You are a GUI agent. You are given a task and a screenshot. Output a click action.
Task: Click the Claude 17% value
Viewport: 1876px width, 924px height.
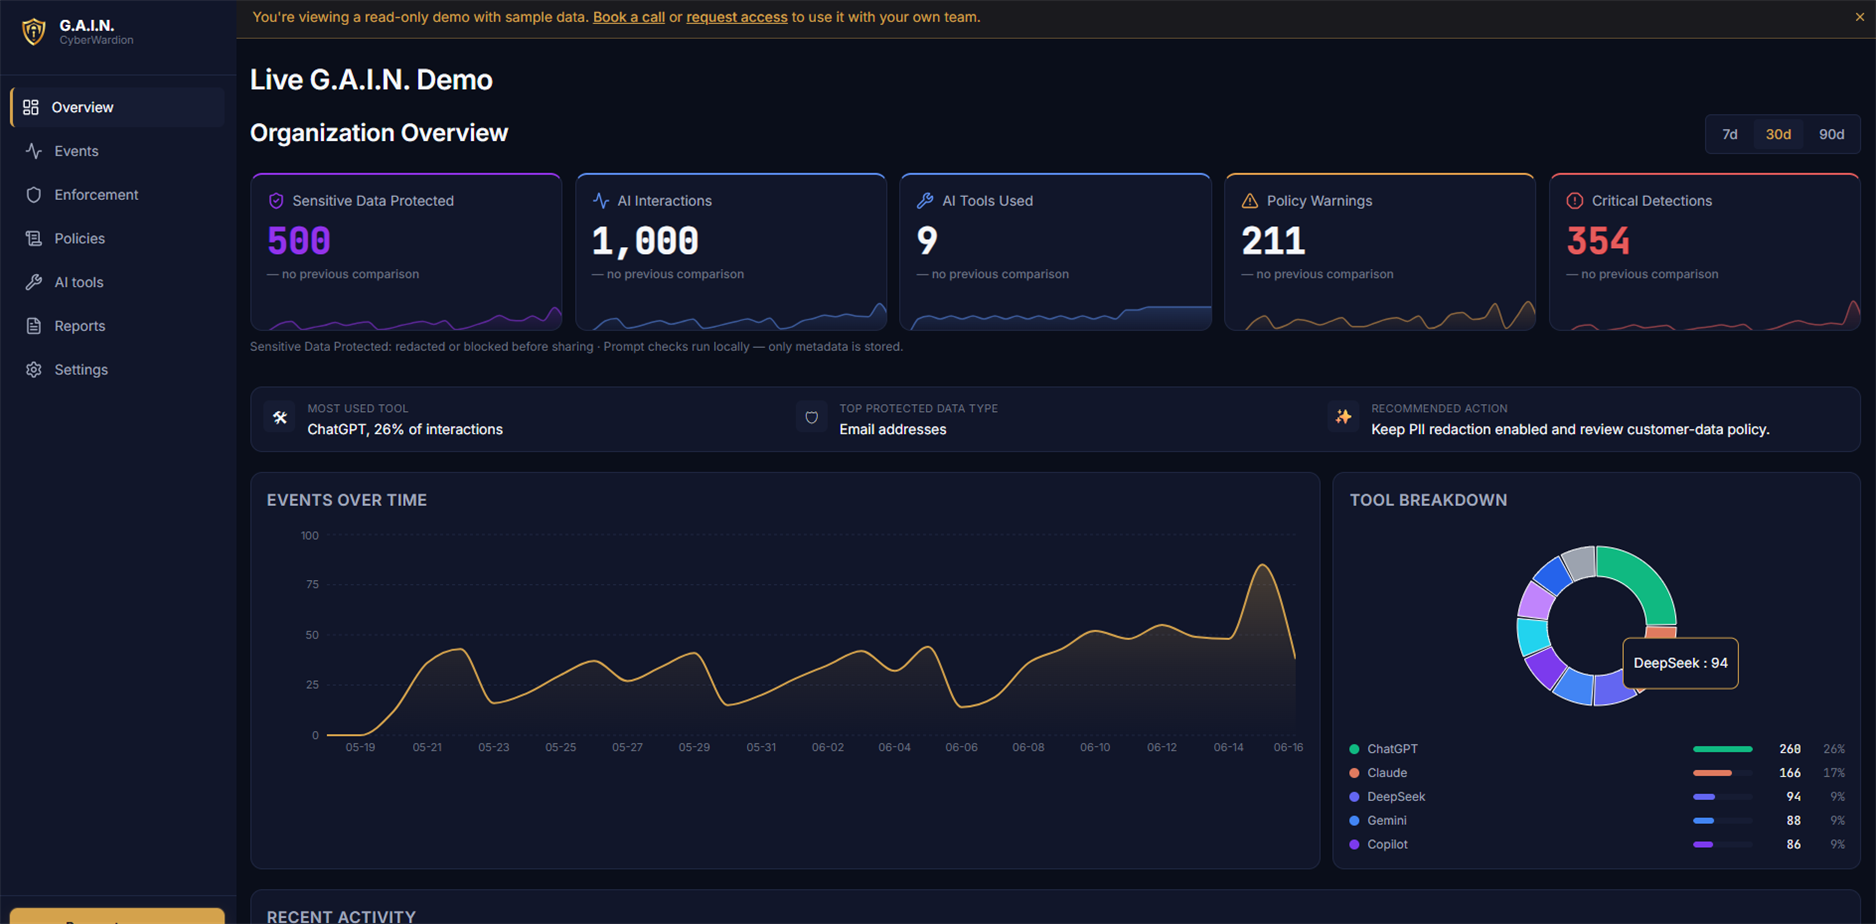[1834, 773]
